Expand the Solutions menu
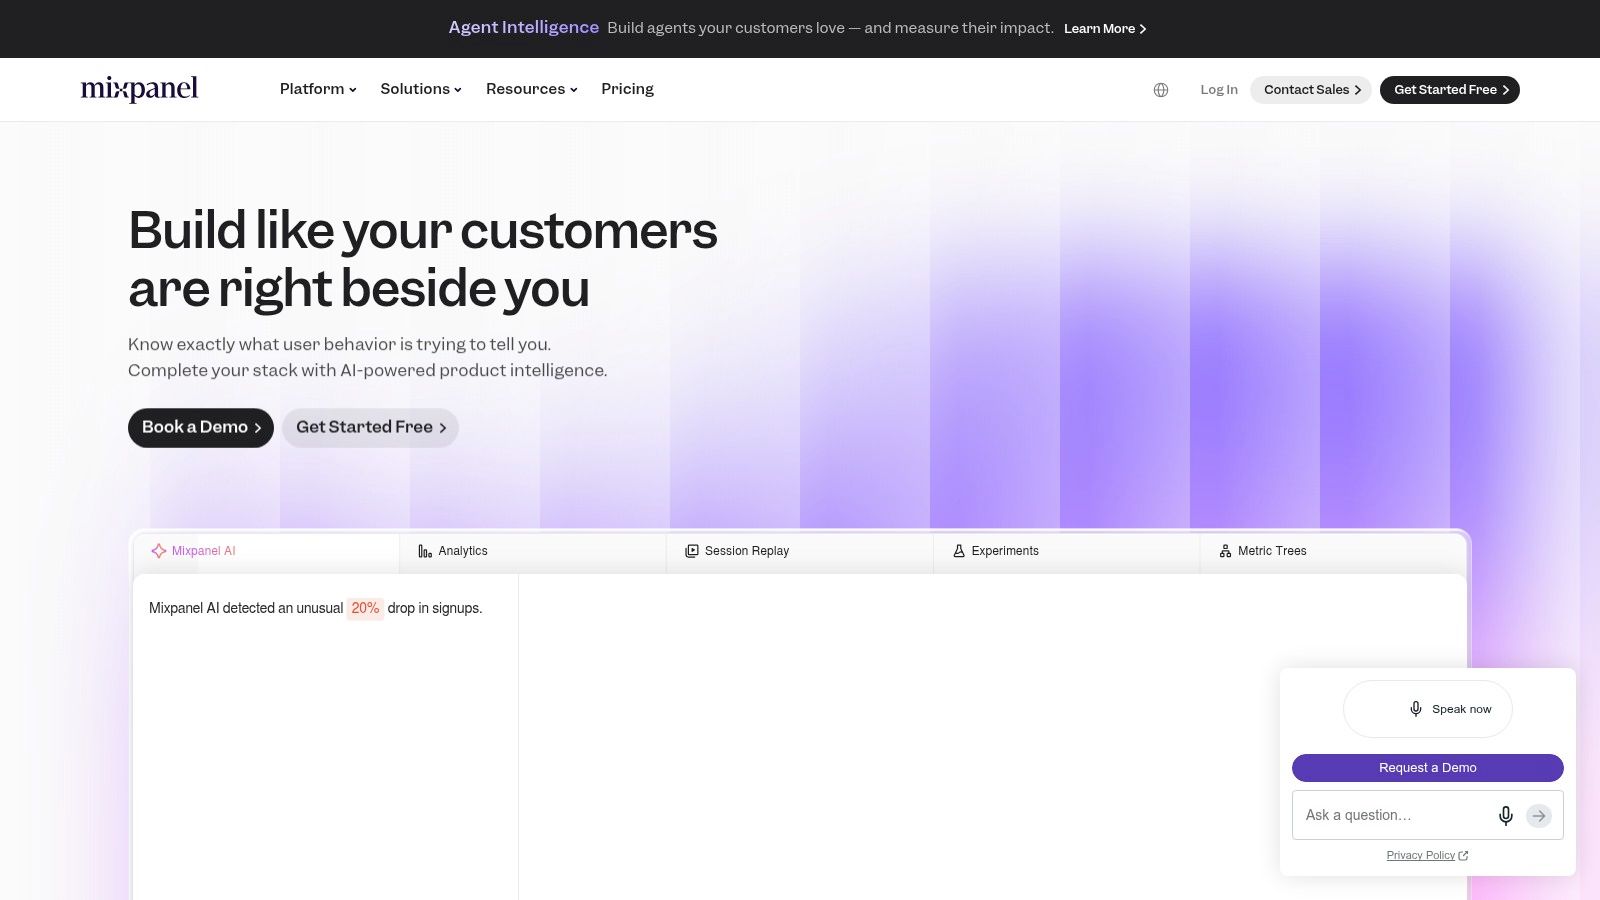Viewport: 1600px width, 900px height. 421,89
